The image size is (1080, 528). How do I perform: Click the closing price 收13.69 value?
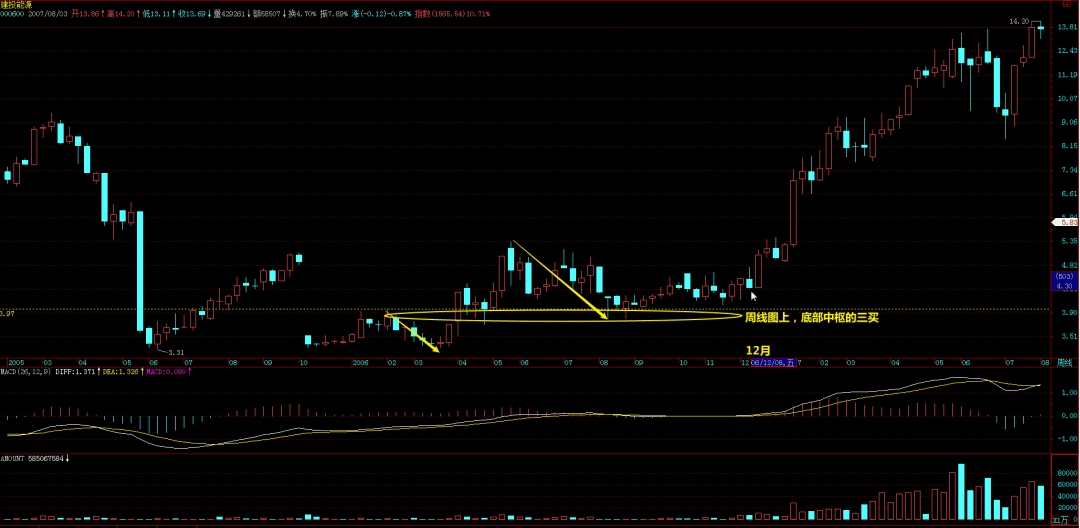click(x=192, y=14)
